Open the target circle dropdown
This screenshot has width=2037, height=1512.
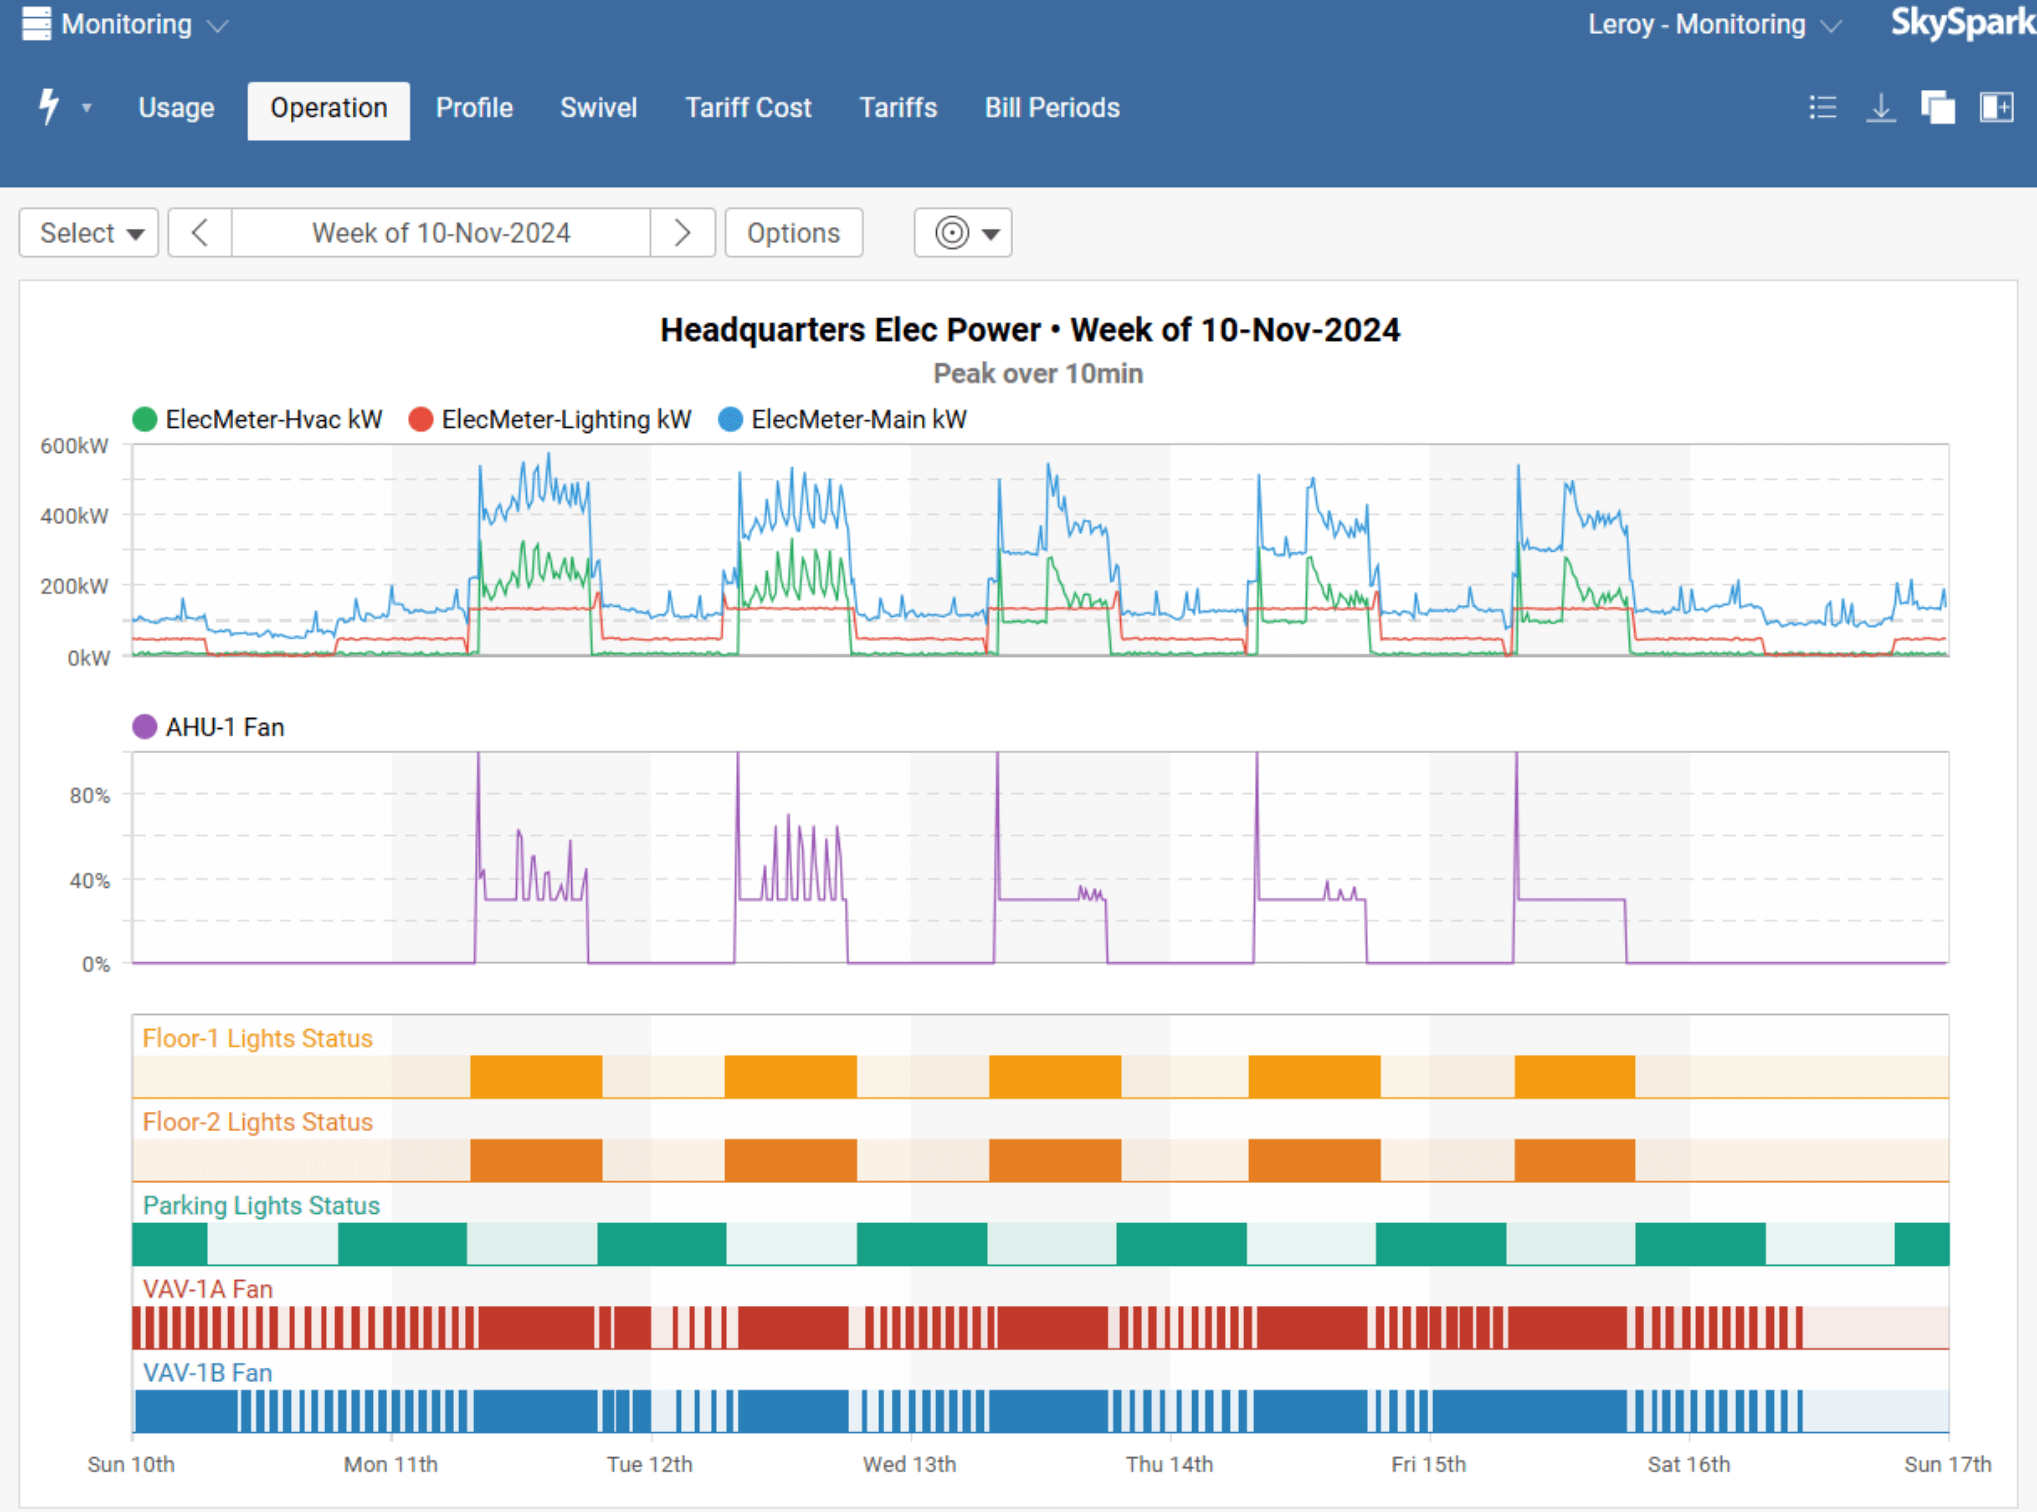tap(963, 233)
